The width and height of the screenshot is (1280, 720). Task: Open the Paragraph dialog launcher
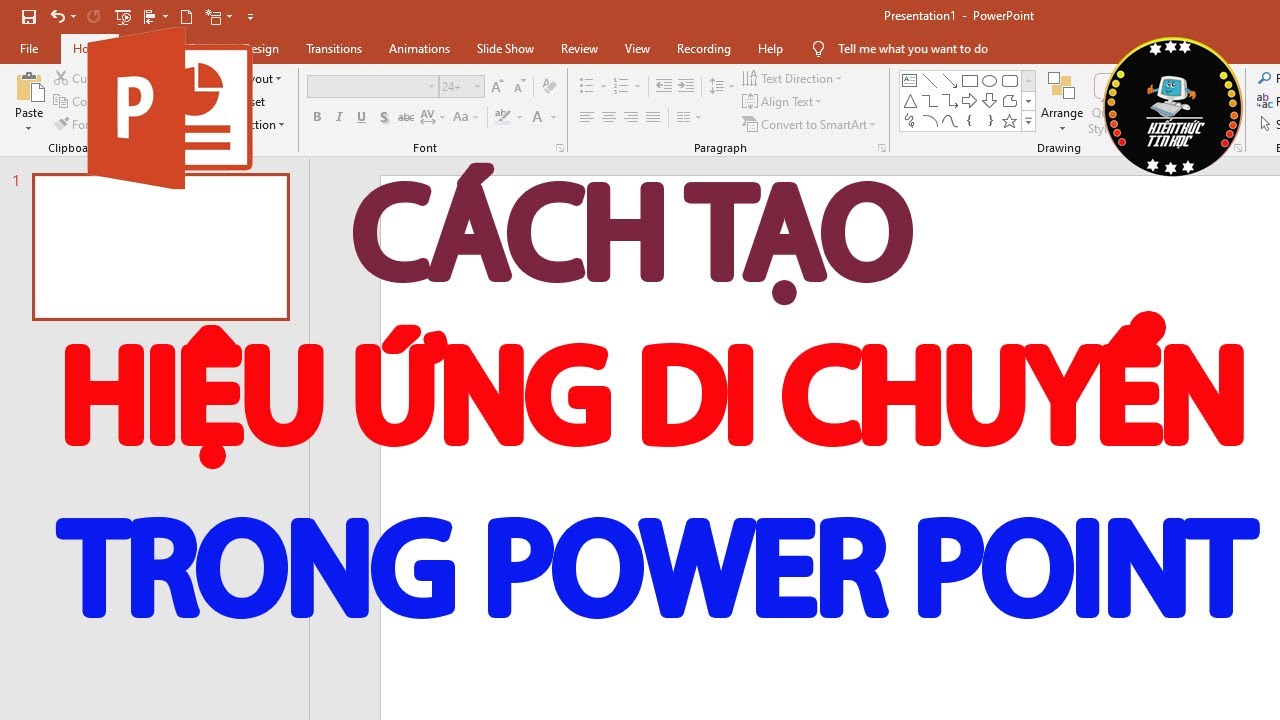pos(881,148)
